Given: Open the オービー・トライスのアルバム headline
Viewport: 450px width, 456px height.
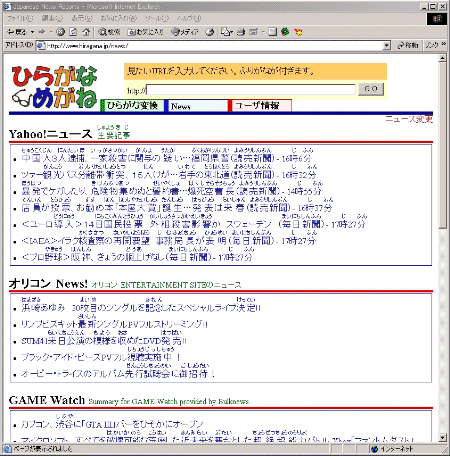Looking at the screenshot, I should click(118, 374).
